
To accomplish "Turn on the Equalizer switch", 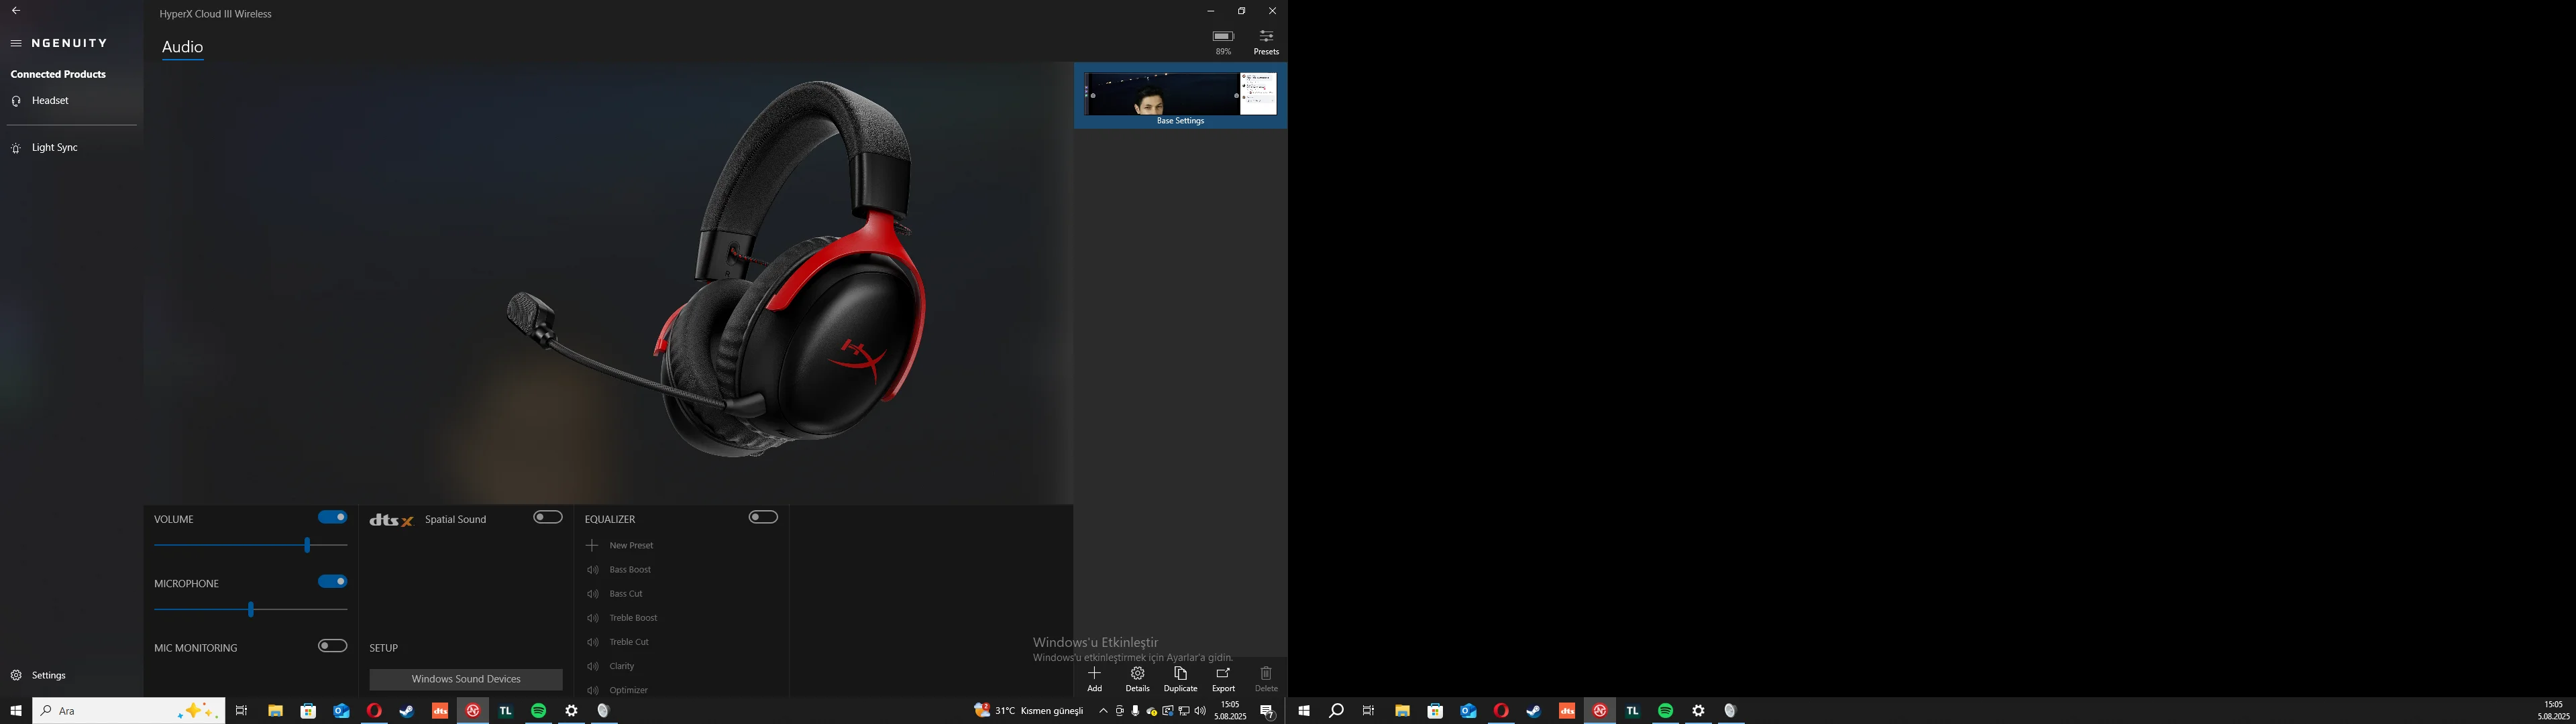I will (x=763, y=518).
